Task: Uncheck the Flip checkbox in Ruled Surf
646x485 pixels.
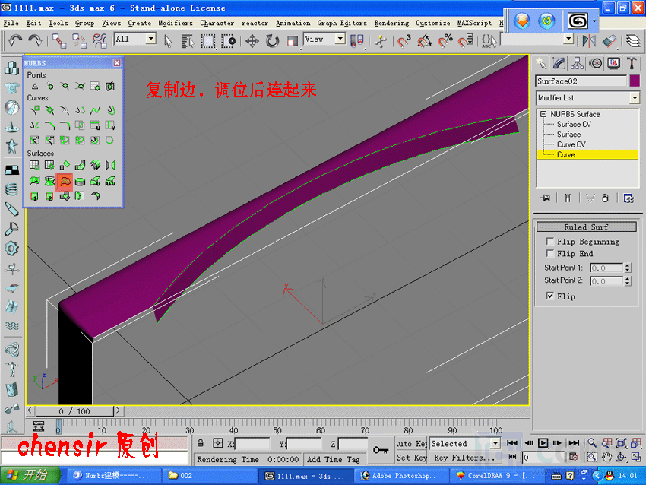Action: point(549,295)
